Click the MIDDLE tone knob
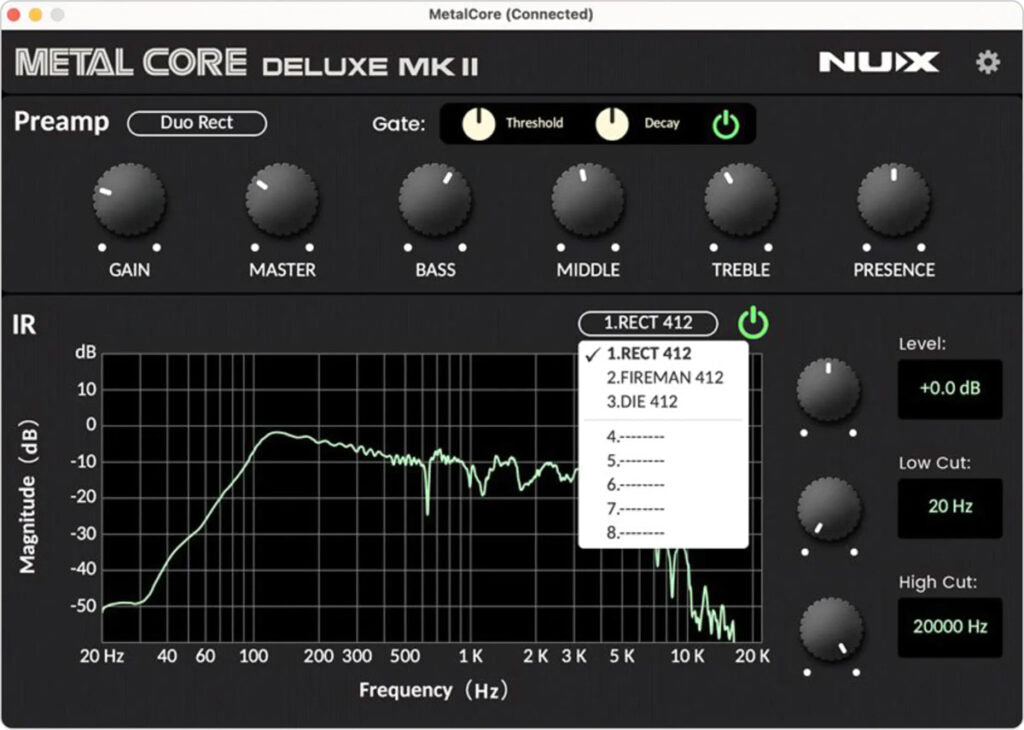The width and height of the screenshot is (1024, 730). pos(588,199)
